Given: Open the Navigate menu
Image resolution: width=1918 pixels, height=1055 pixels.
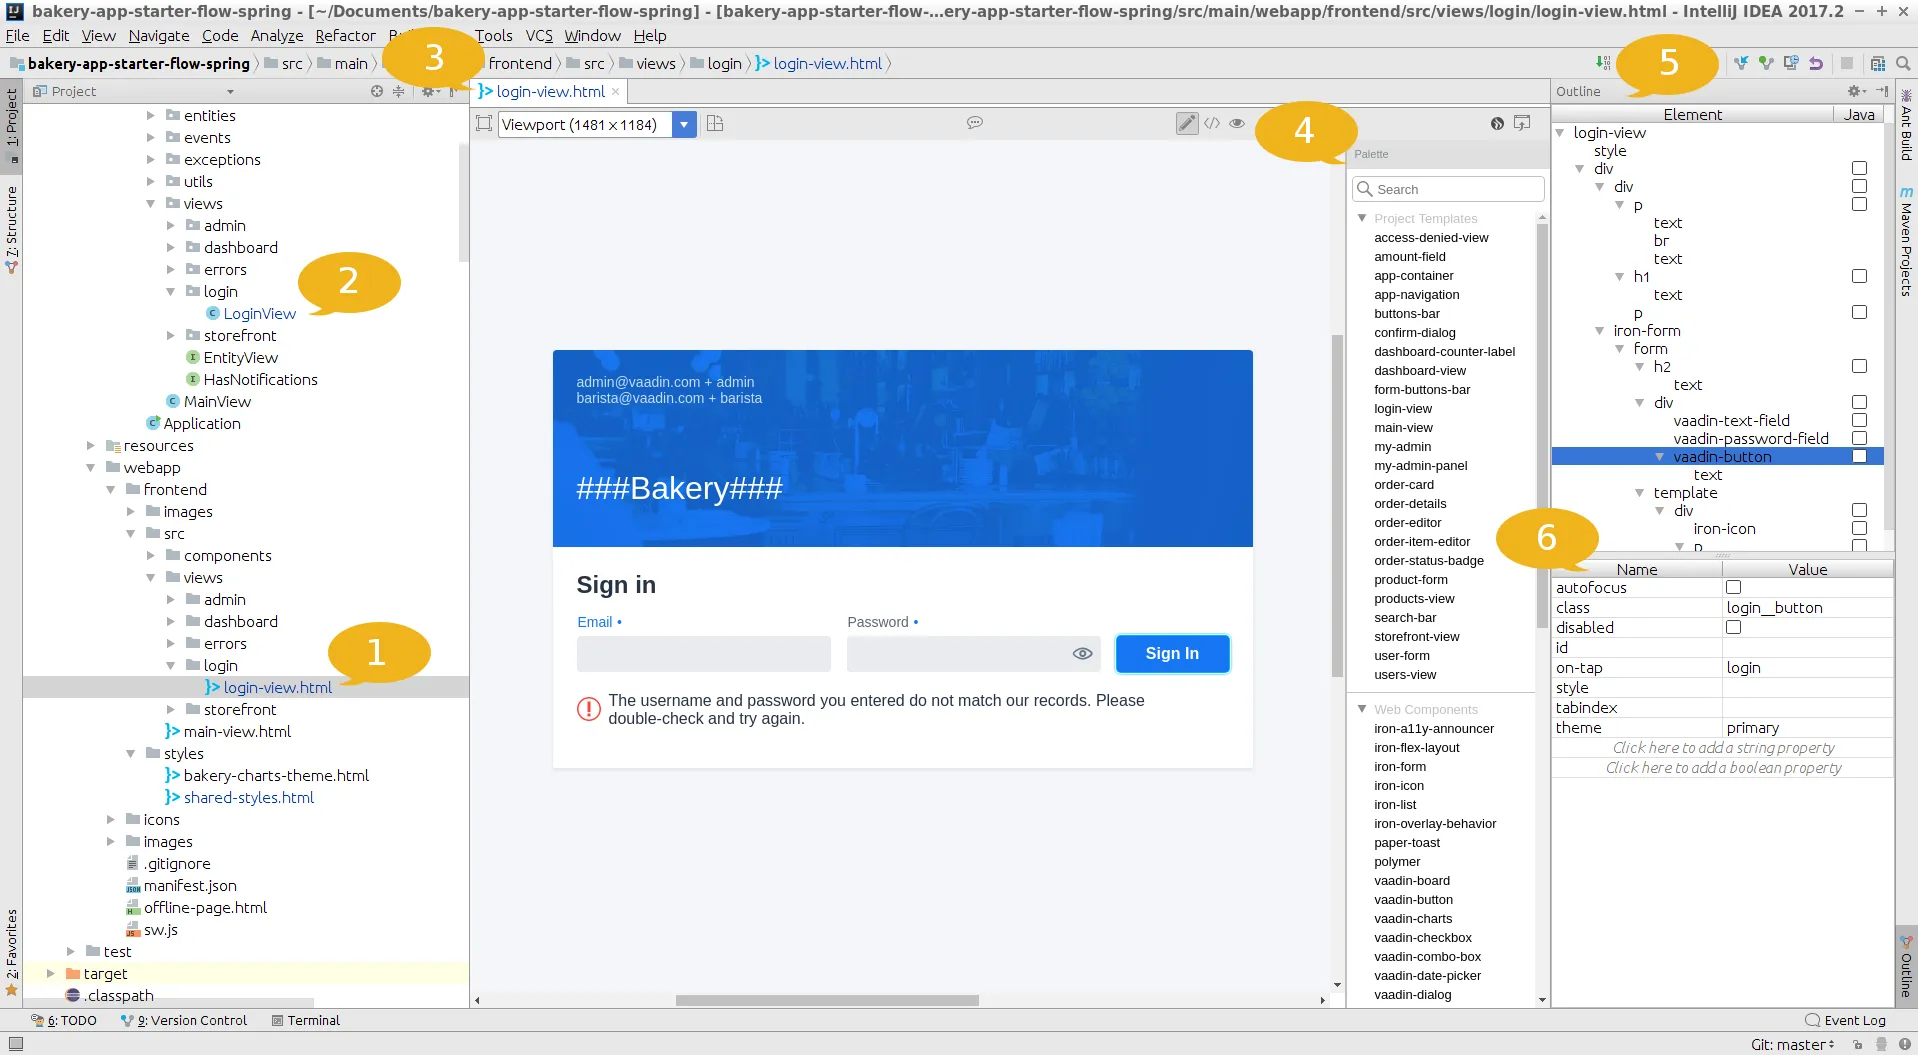Looking at the screenshot, I should click(158, 36).
